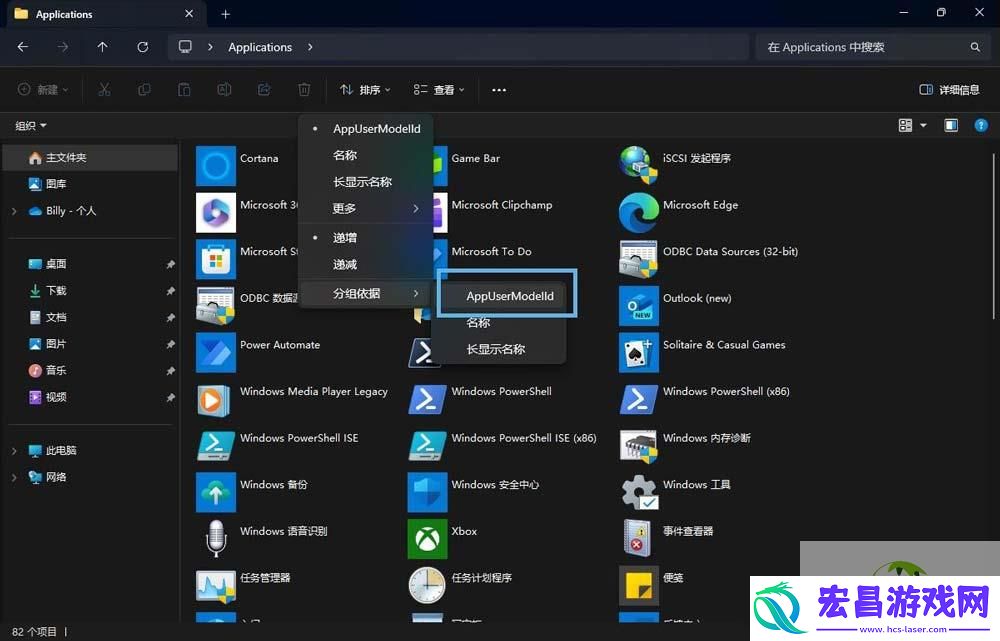The height and width of the screenshot is (641, 1000).
Task: Refresh the Applications folder view
Action: coord(143,47)
